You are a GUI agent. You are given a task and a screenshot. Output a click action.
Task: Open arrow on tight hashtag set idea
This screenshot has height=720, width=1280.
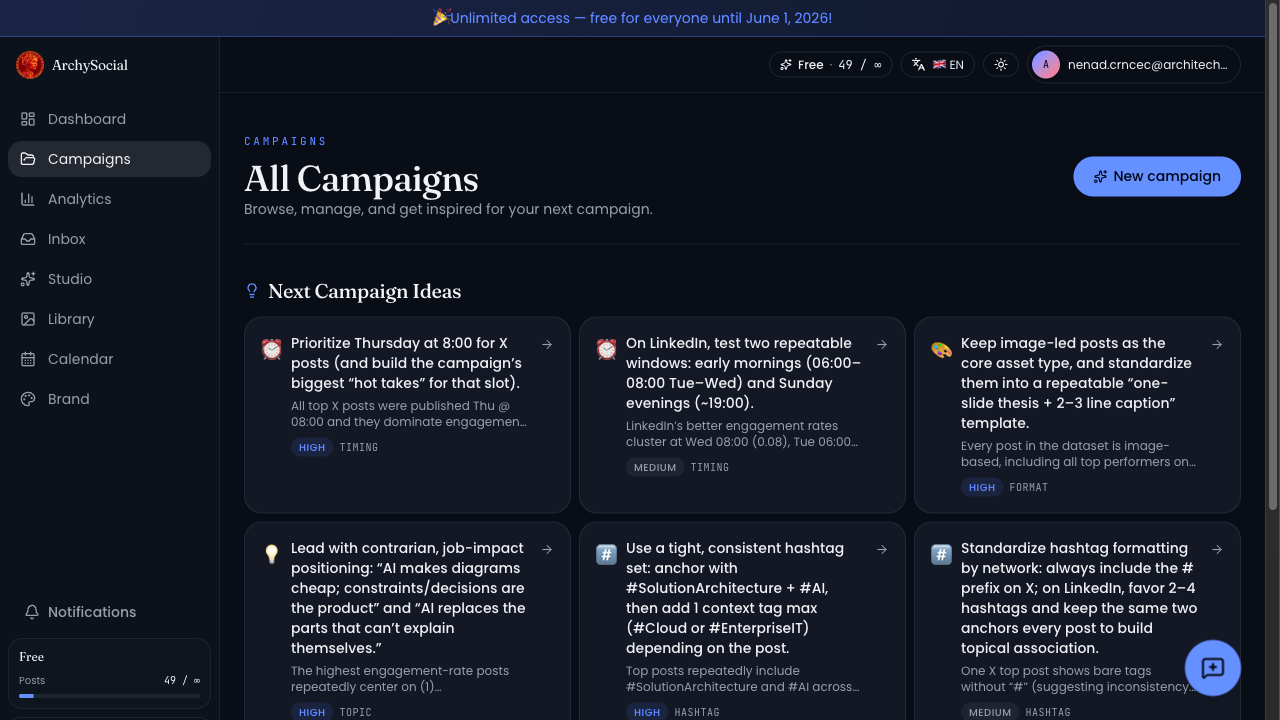coord(882,549)
